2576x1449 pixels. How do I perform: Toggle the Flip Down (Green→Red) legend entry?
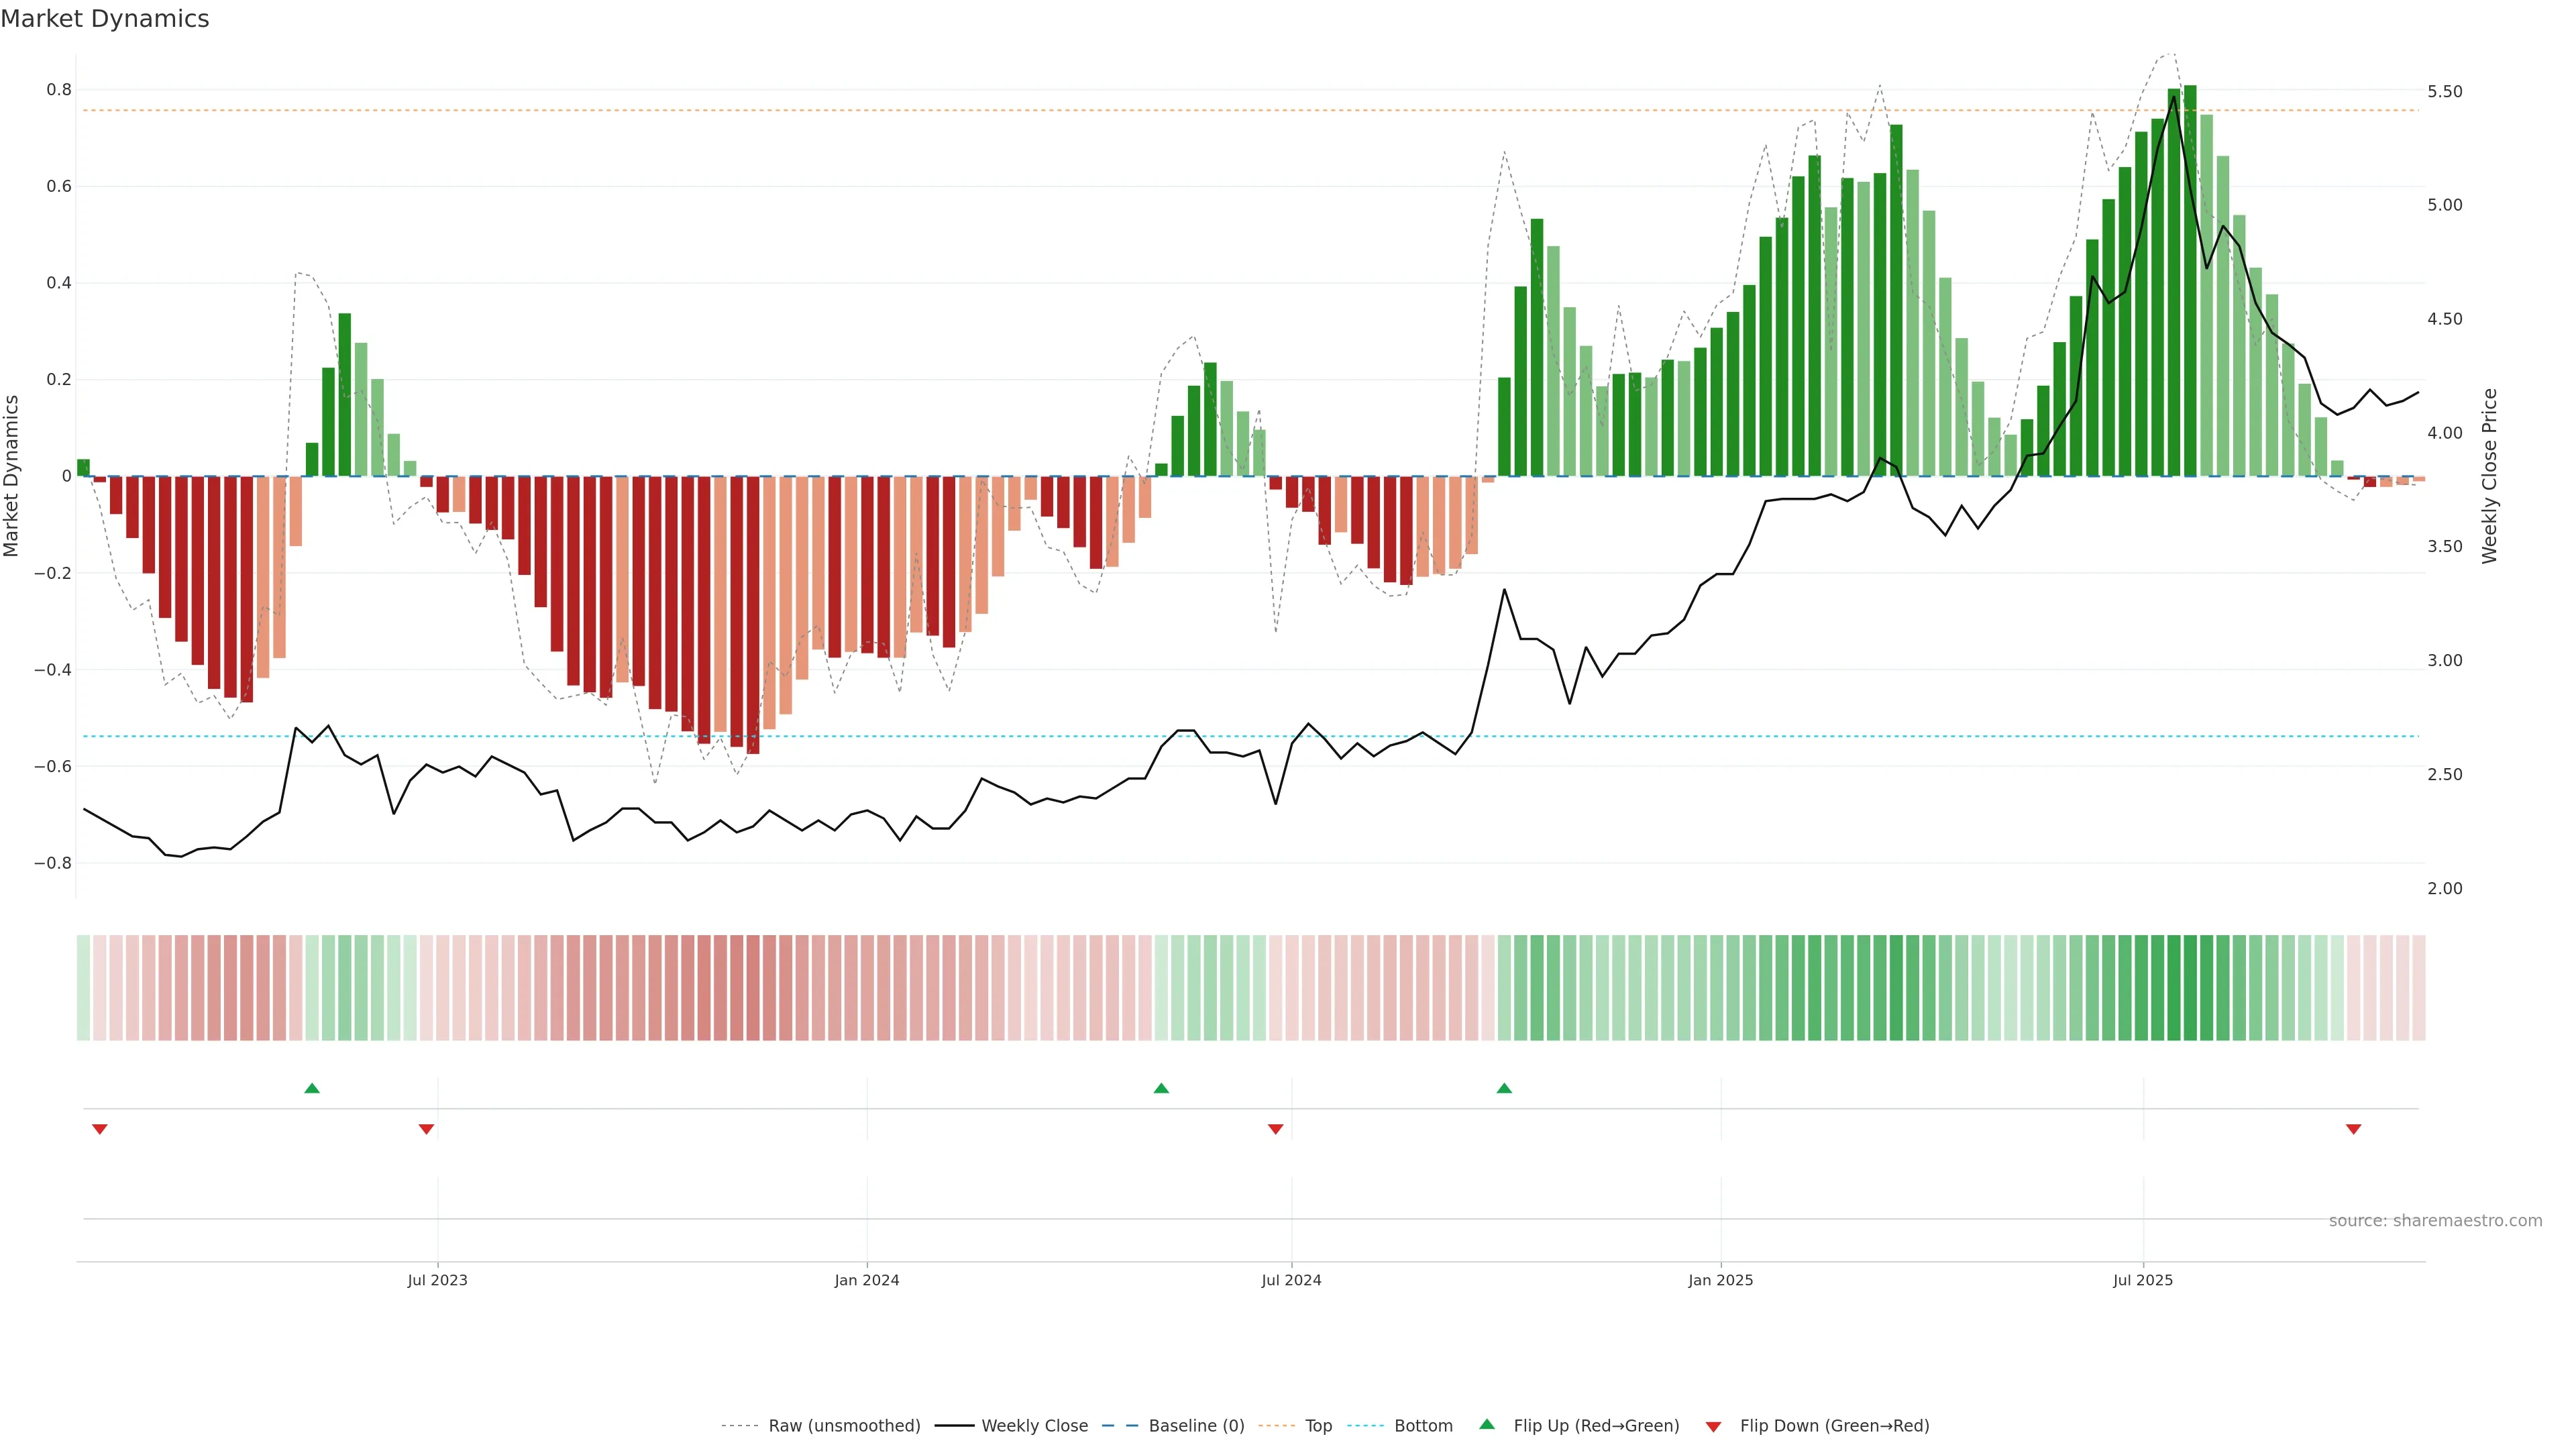(x=1834, y=1426)
